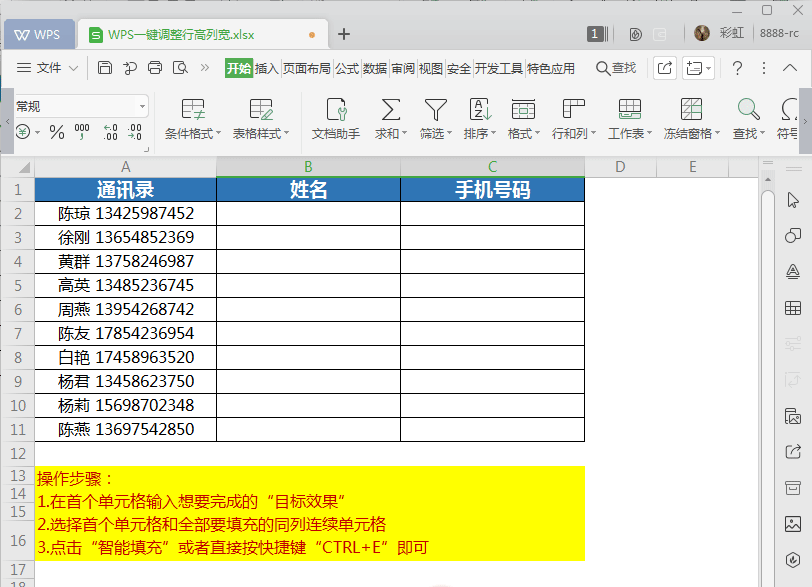Viewport: 812px width, 587px height.
Task: Open the more options vertical dots menu
Action: click(764, 68)
